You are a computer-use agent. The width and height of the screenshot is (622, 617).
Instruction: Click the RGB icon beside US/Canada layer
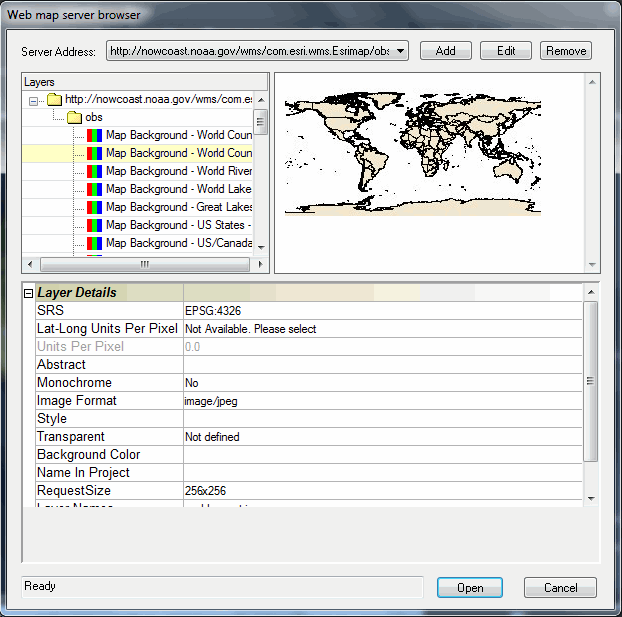(94, 243)
